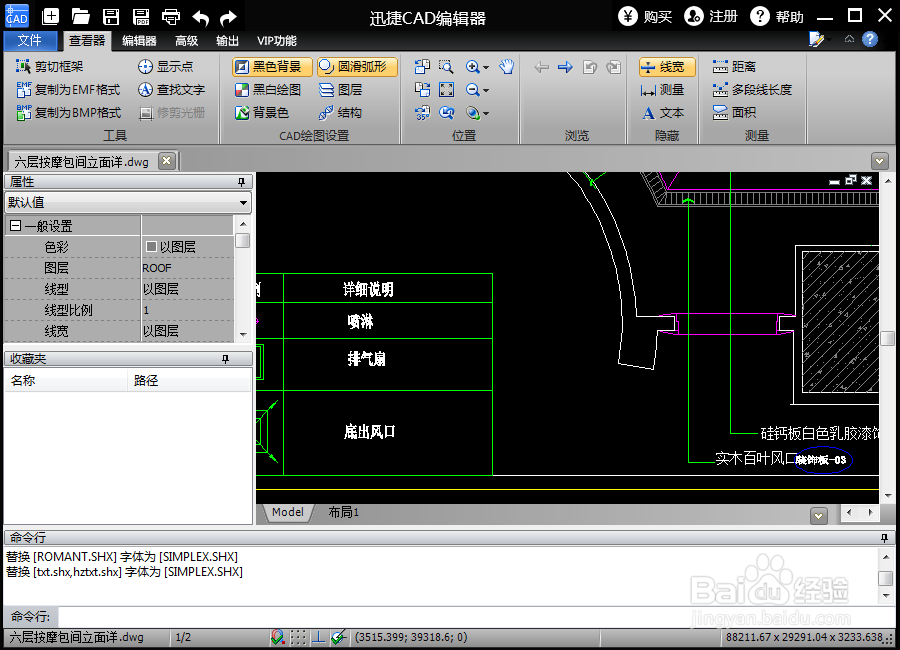Image resolution: width=900 pixels, height=650 pixels.
Task: Open document tabs list dropdown
Action: (879, 161)
